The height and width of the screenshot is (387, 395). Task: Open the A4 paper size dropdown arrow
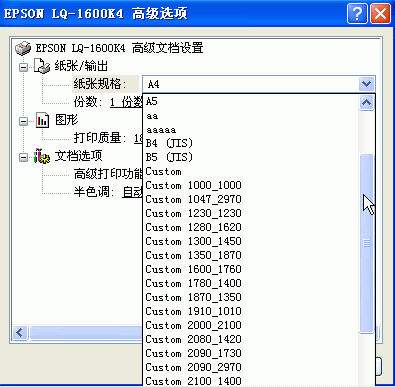(x=366, y=84)
